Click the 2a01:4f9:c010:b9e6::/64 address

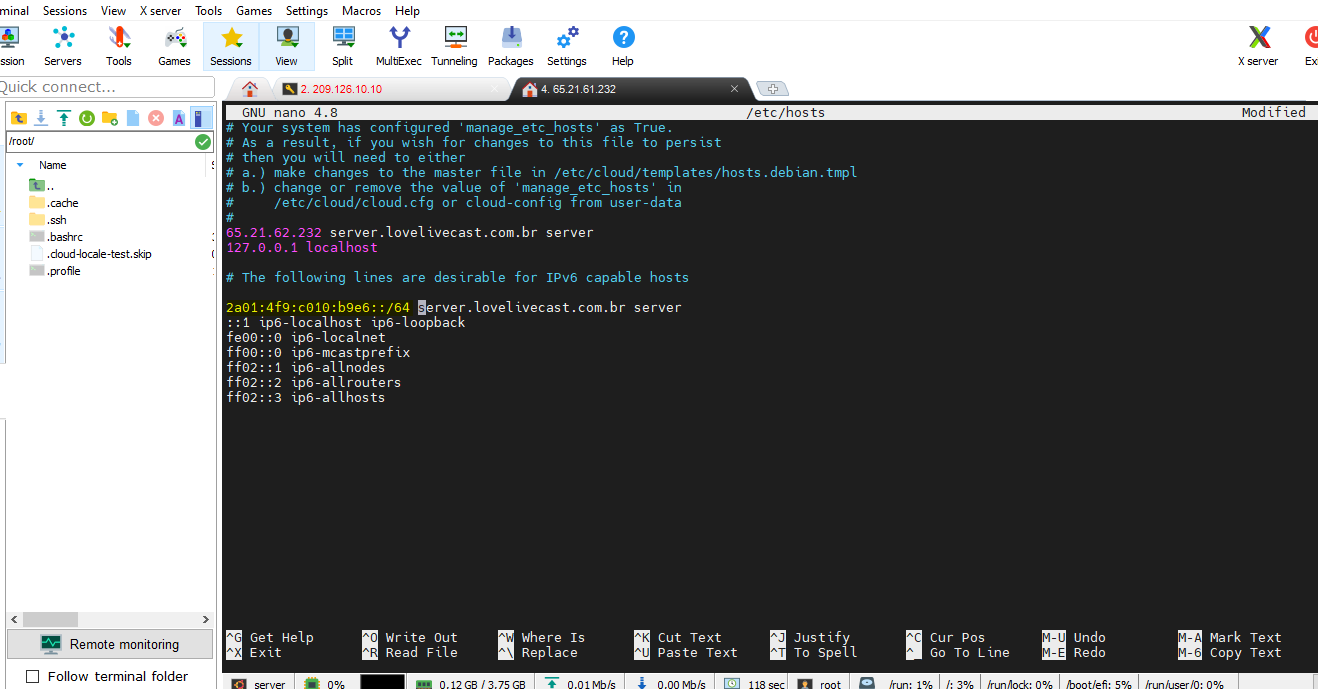pos(318,307)
